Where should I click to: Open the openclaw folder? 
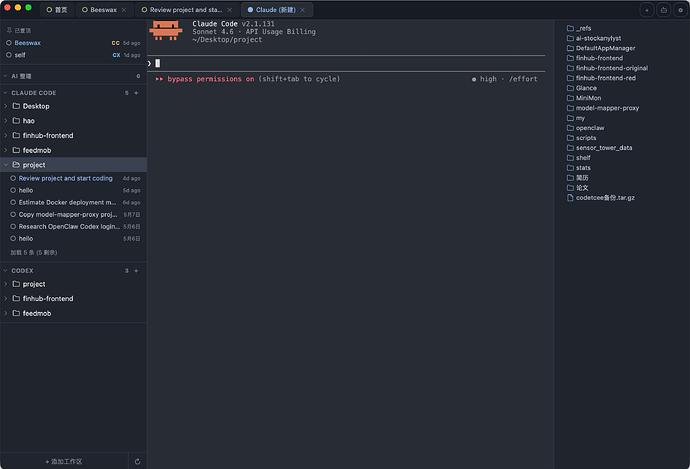pos(586,128)
